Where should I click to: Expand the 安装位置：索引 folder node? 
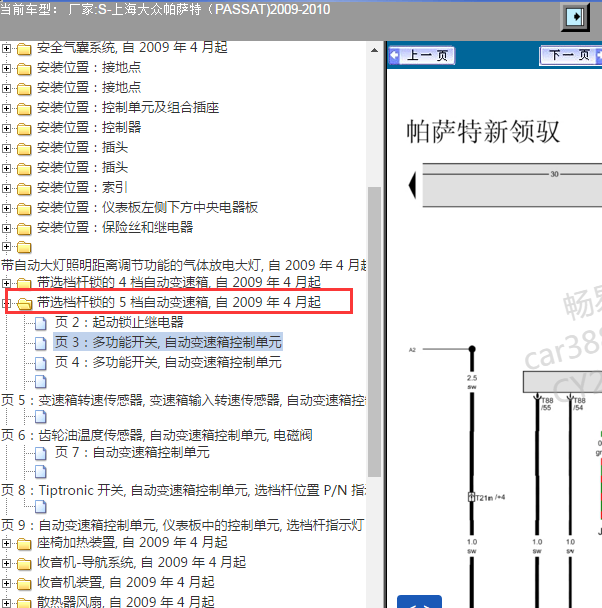[6, 188]
